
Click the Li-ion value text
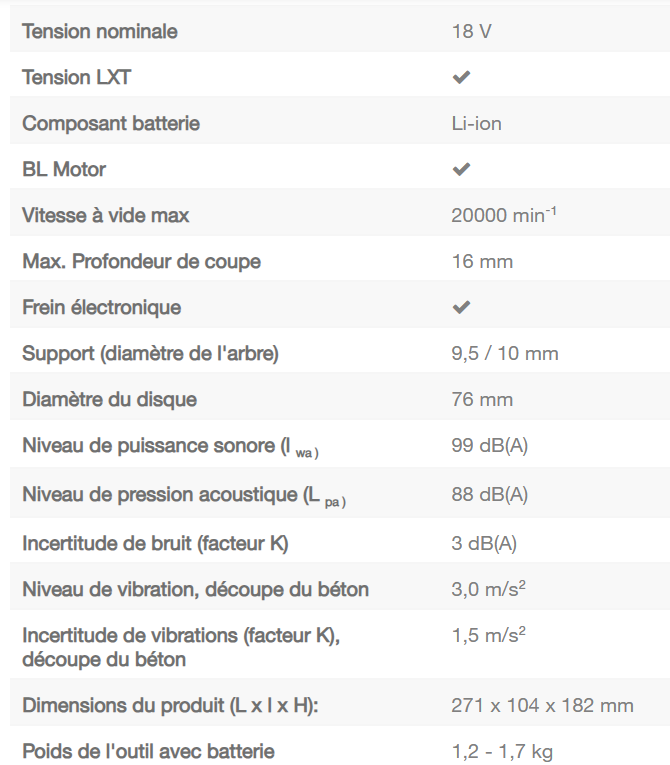(x=476, y=123)
